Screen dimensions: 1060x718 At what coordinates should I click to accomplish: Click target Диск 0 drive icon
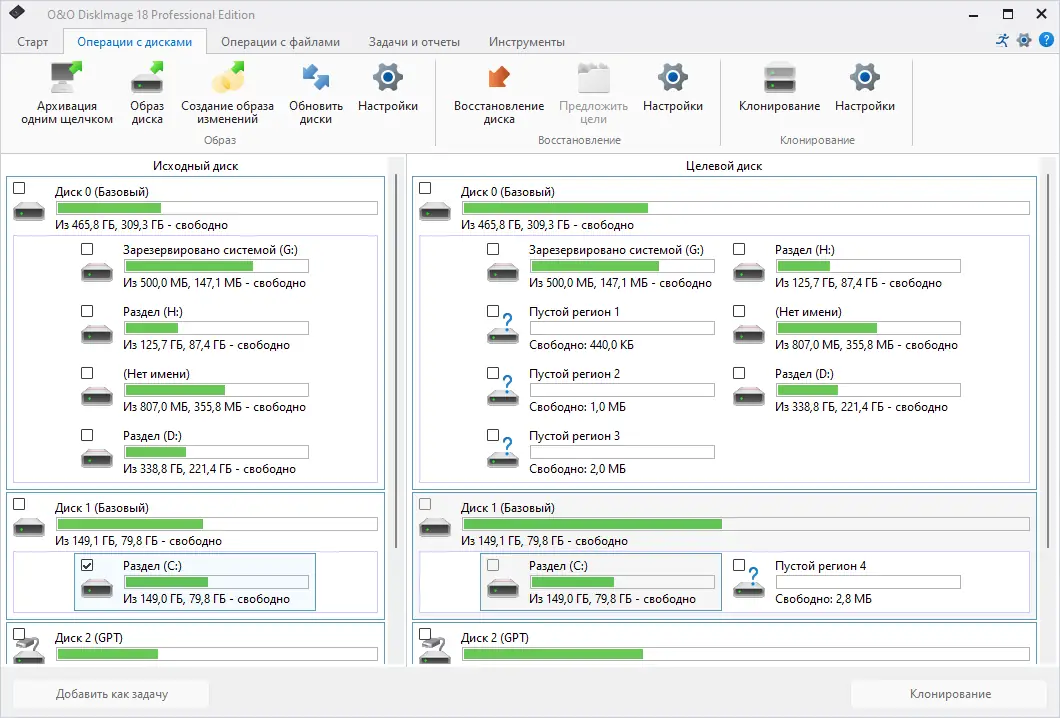435,212
